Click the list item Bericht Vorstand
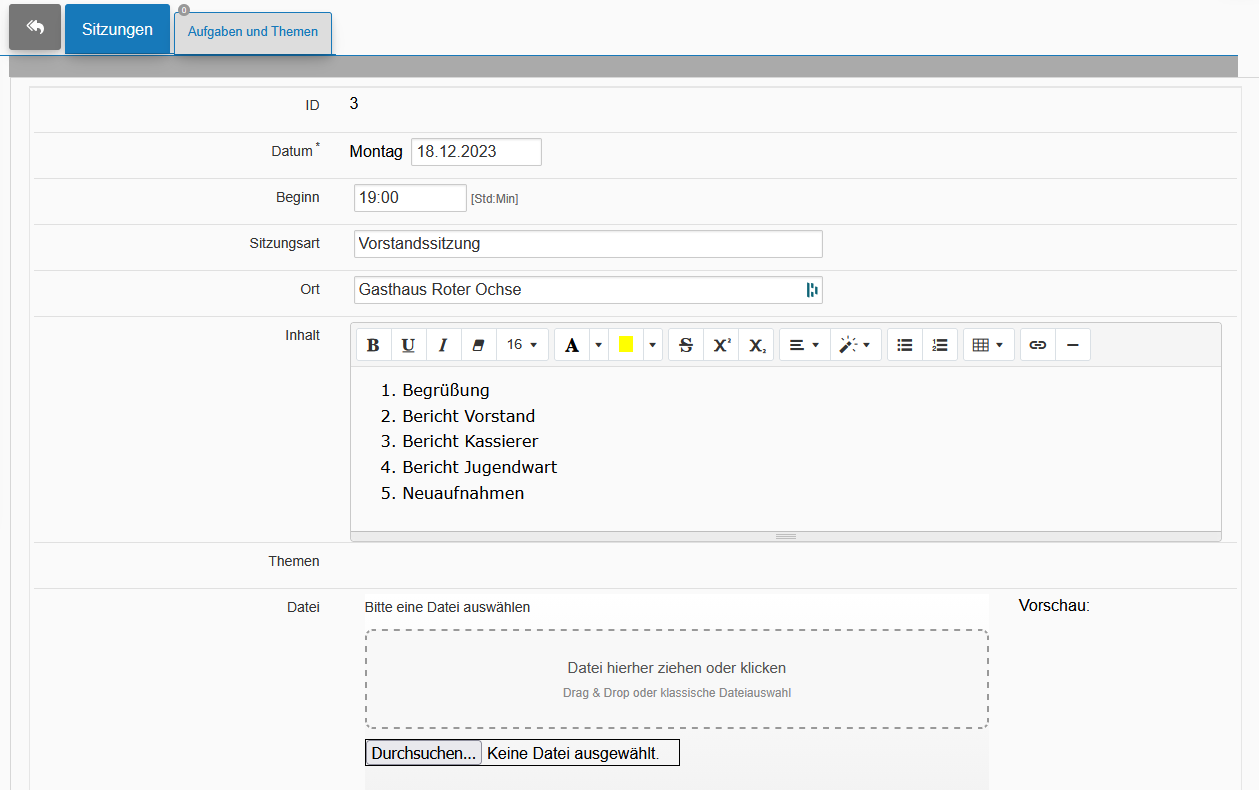Image resolution: width=1259 pixels, height=790 pixels. pos(469,416)
